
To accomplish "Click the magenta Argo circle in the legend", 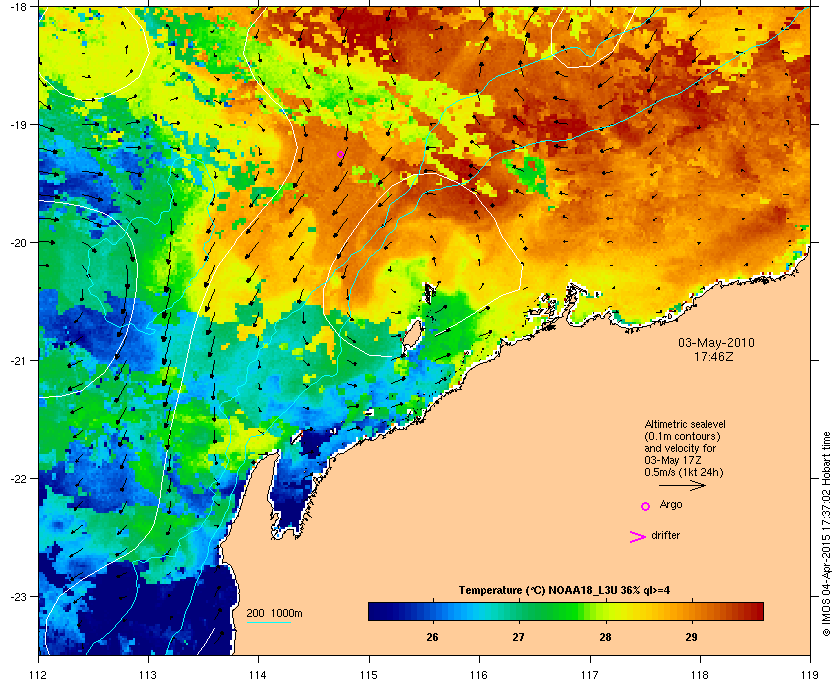I will point(645,506).
